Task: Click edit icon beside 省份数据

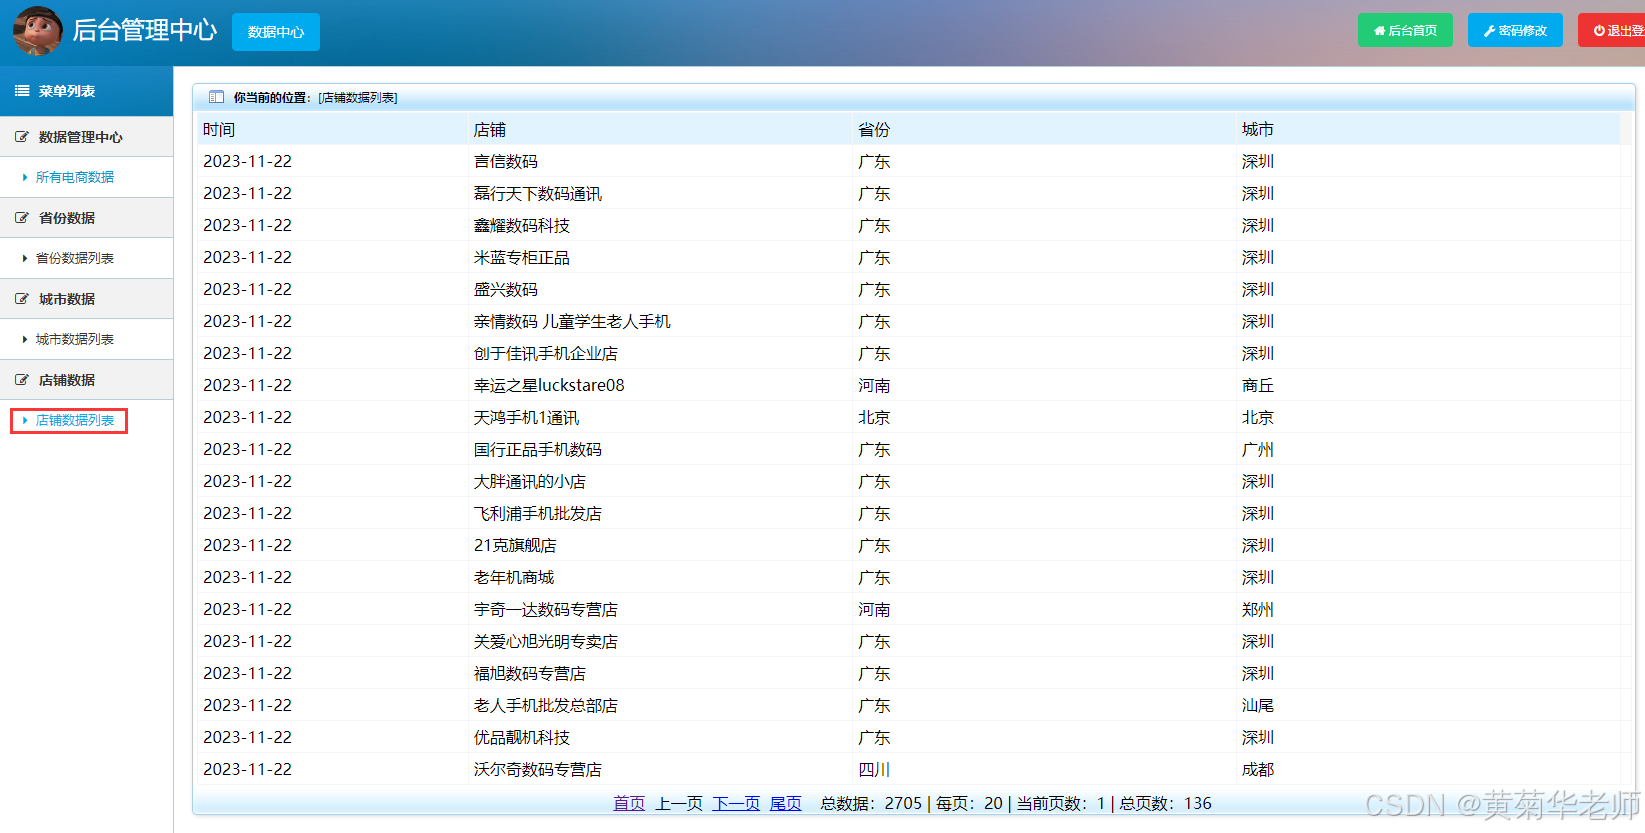Action: click(x=22, y=218)
